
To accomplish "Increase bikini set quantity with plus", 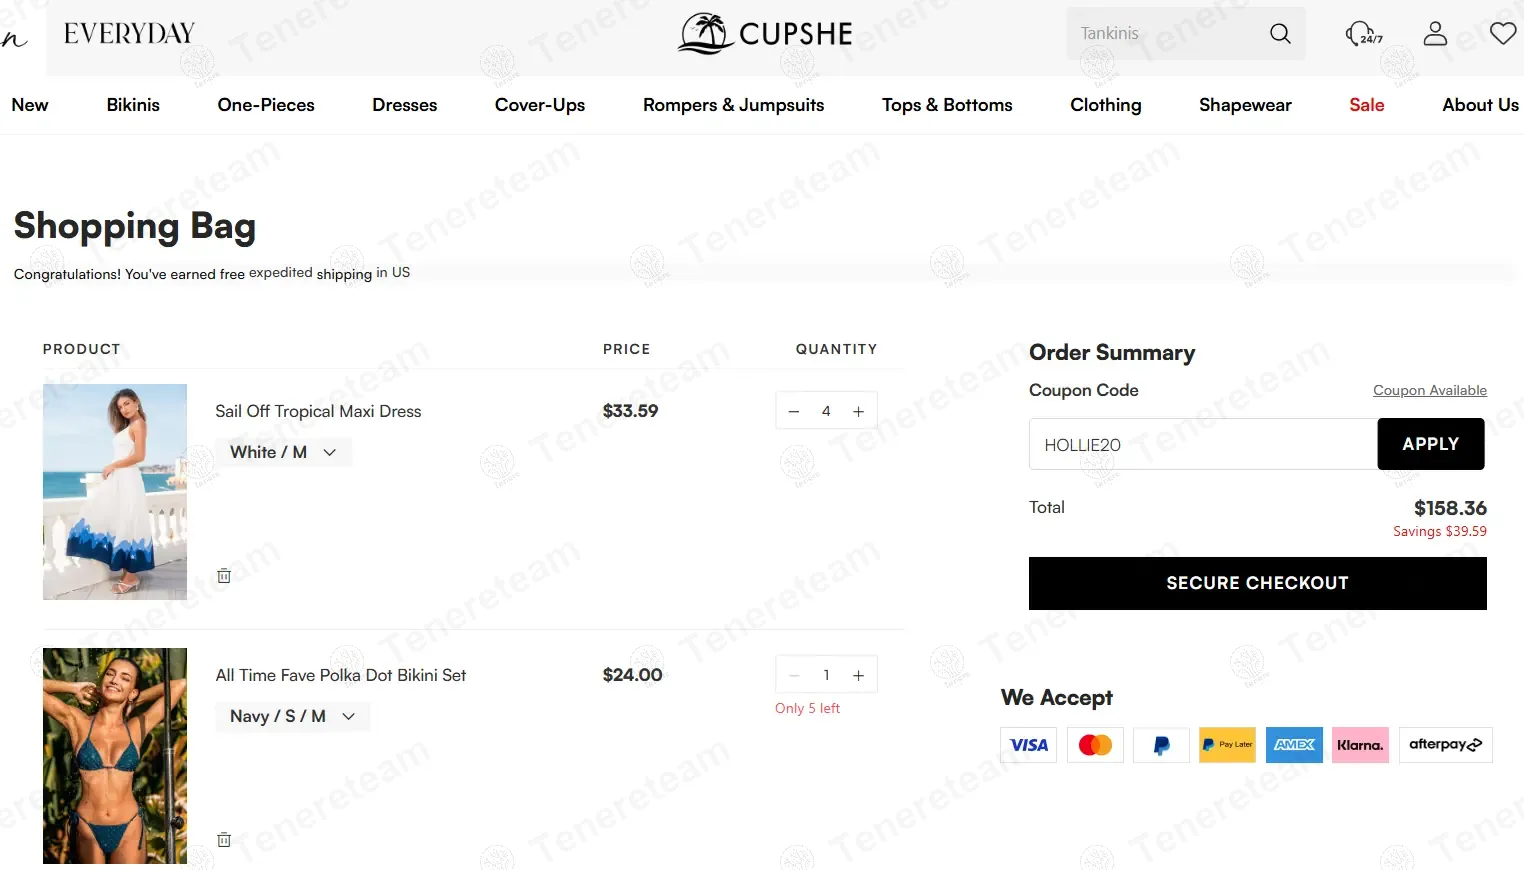I will (x=858, y=675).
